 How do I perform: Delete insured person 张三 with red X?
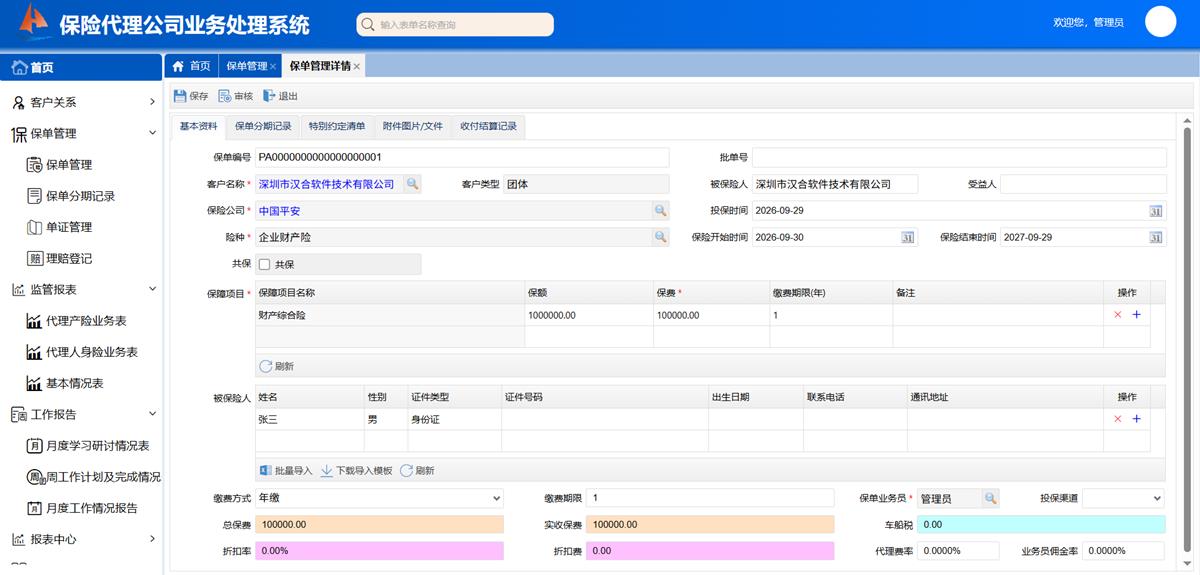click(1118, 419)
